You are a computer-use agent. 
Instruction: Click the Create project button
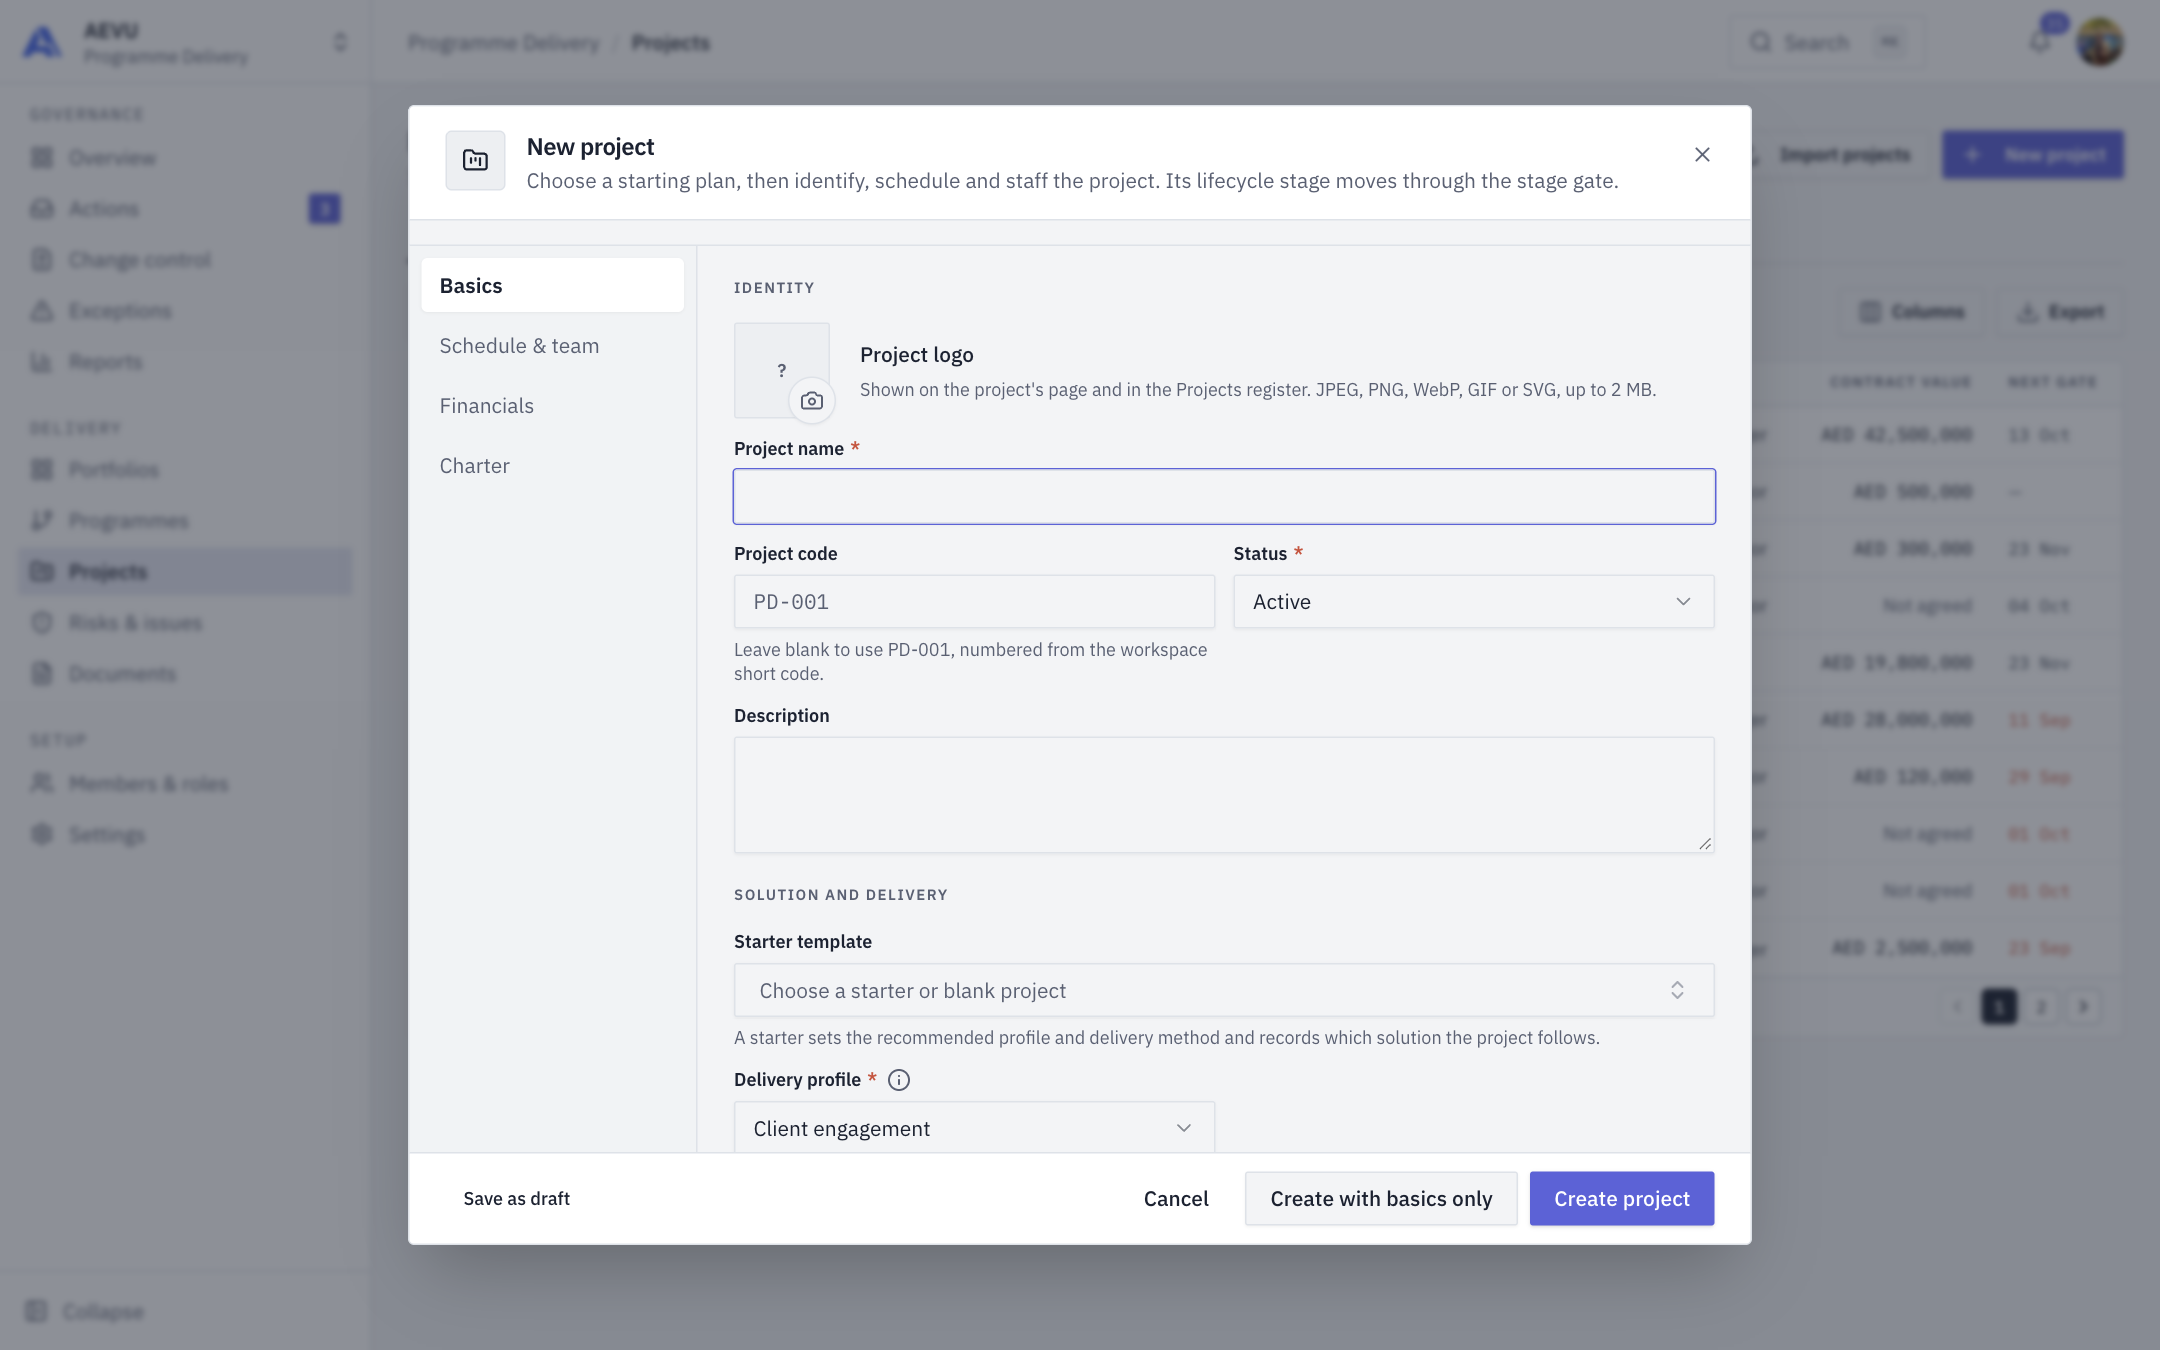(x=1622, y=1199)
